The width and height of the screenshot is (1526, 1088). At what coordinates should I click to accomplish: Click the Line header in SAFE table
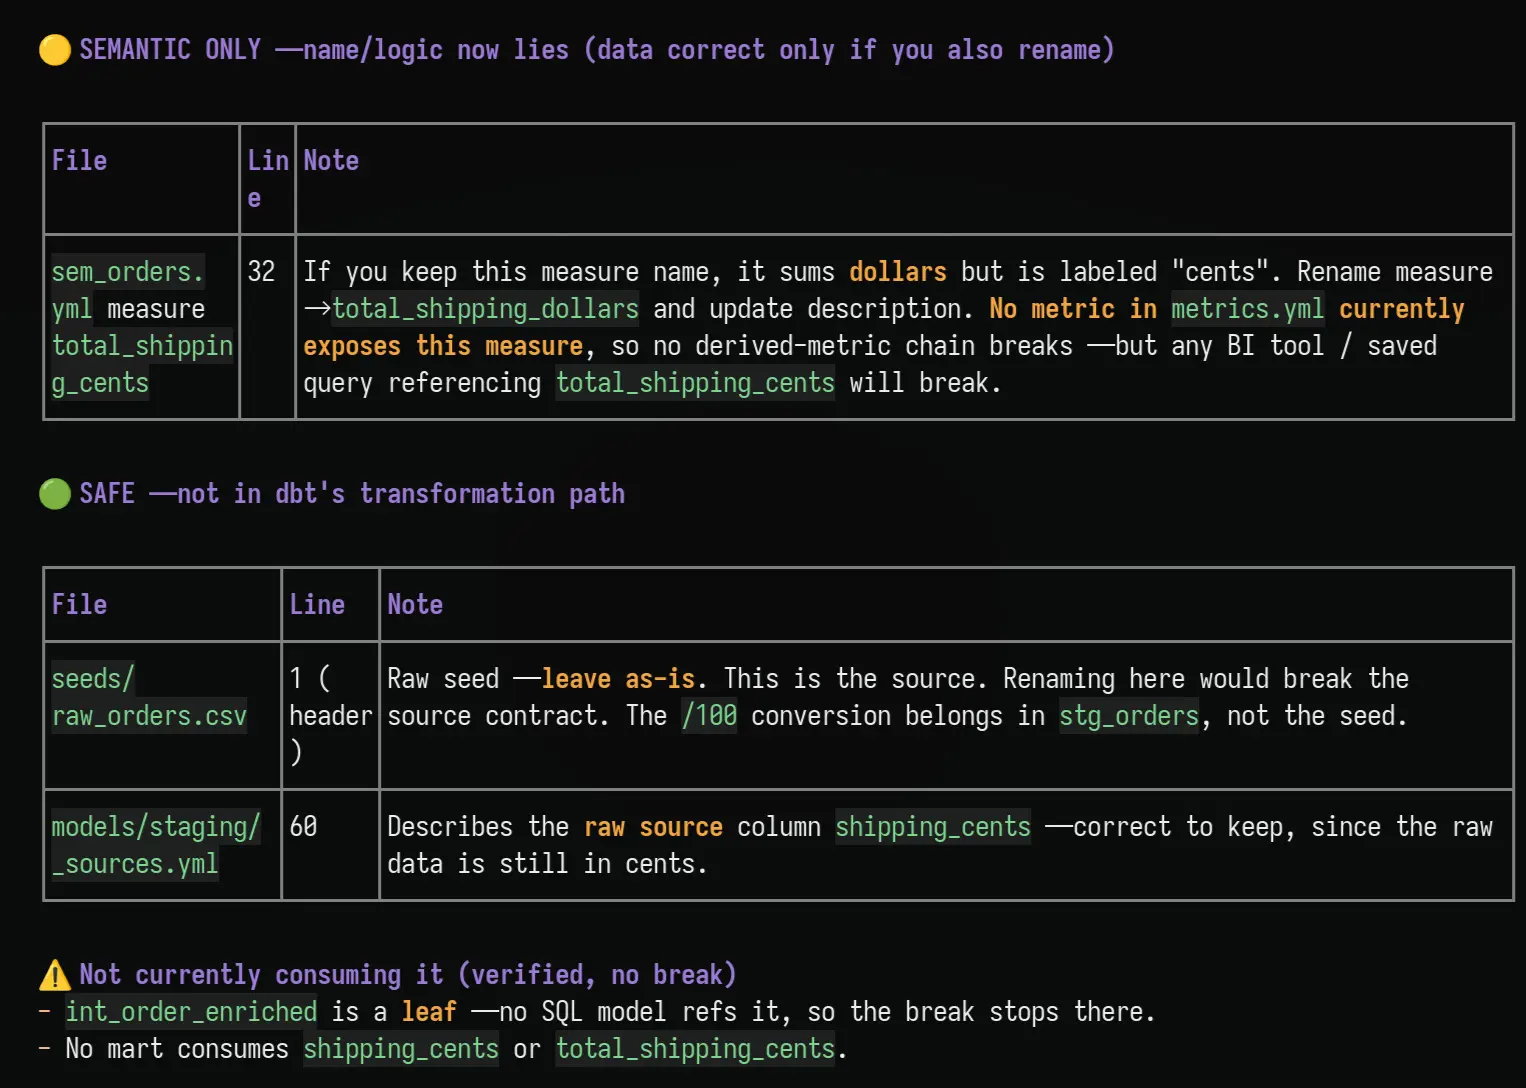pyautogui.click(x=317, y=605)
